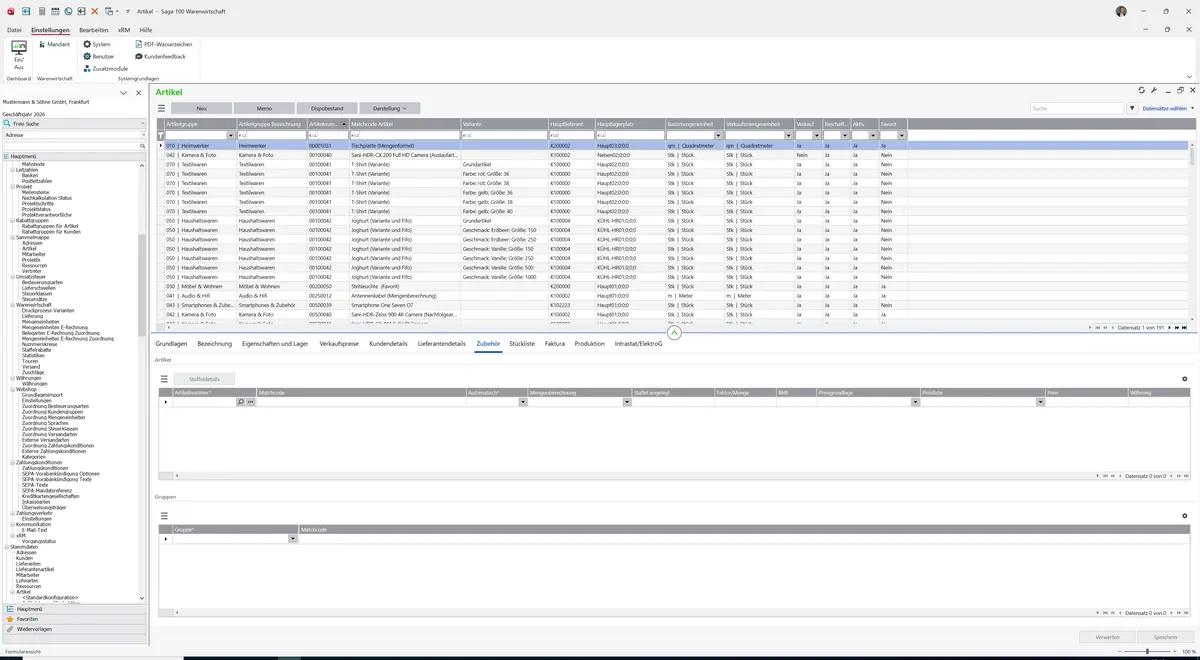Screen dimensions: 1200x660
Task: Switch to the Intrastat/ElektroG tab
Action: tap(639, 343)
